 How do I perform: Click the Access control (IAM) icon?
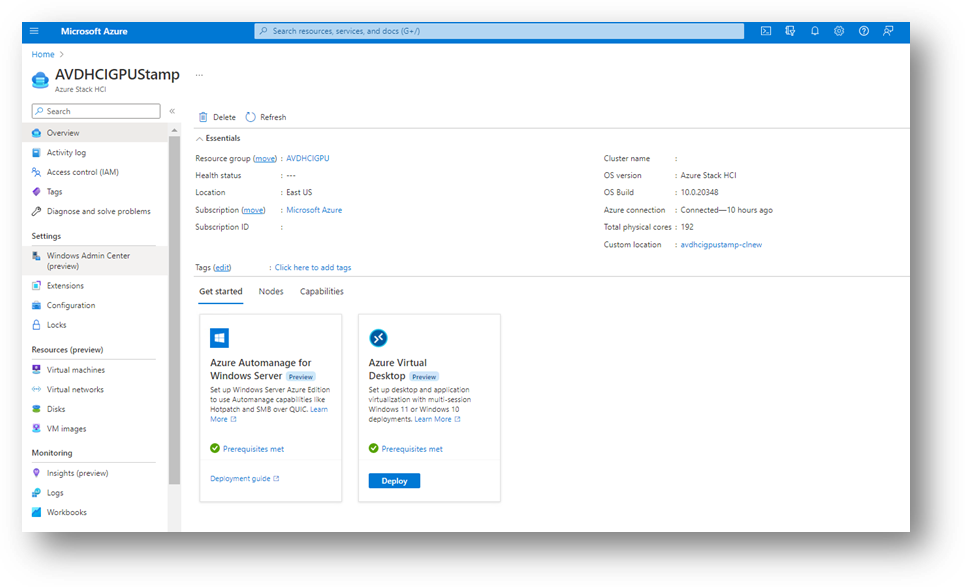coord(36,172)
